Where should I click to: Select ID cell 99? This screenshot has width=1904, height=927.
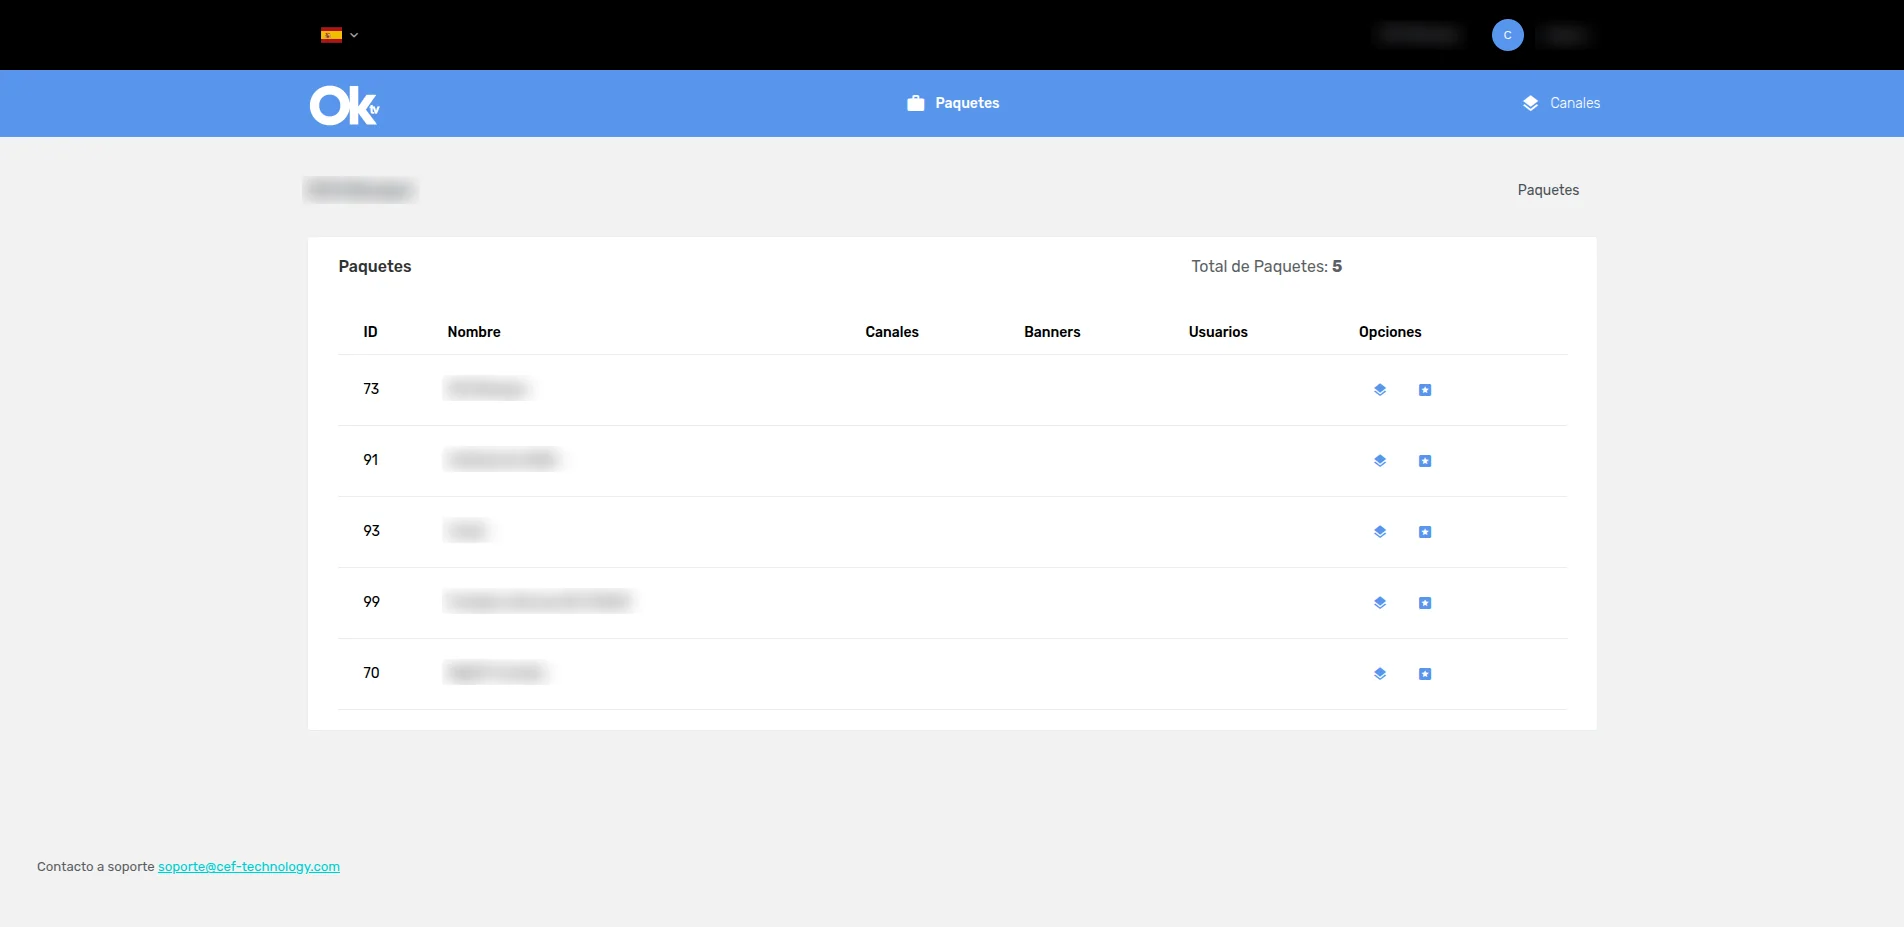coord(371,602)
